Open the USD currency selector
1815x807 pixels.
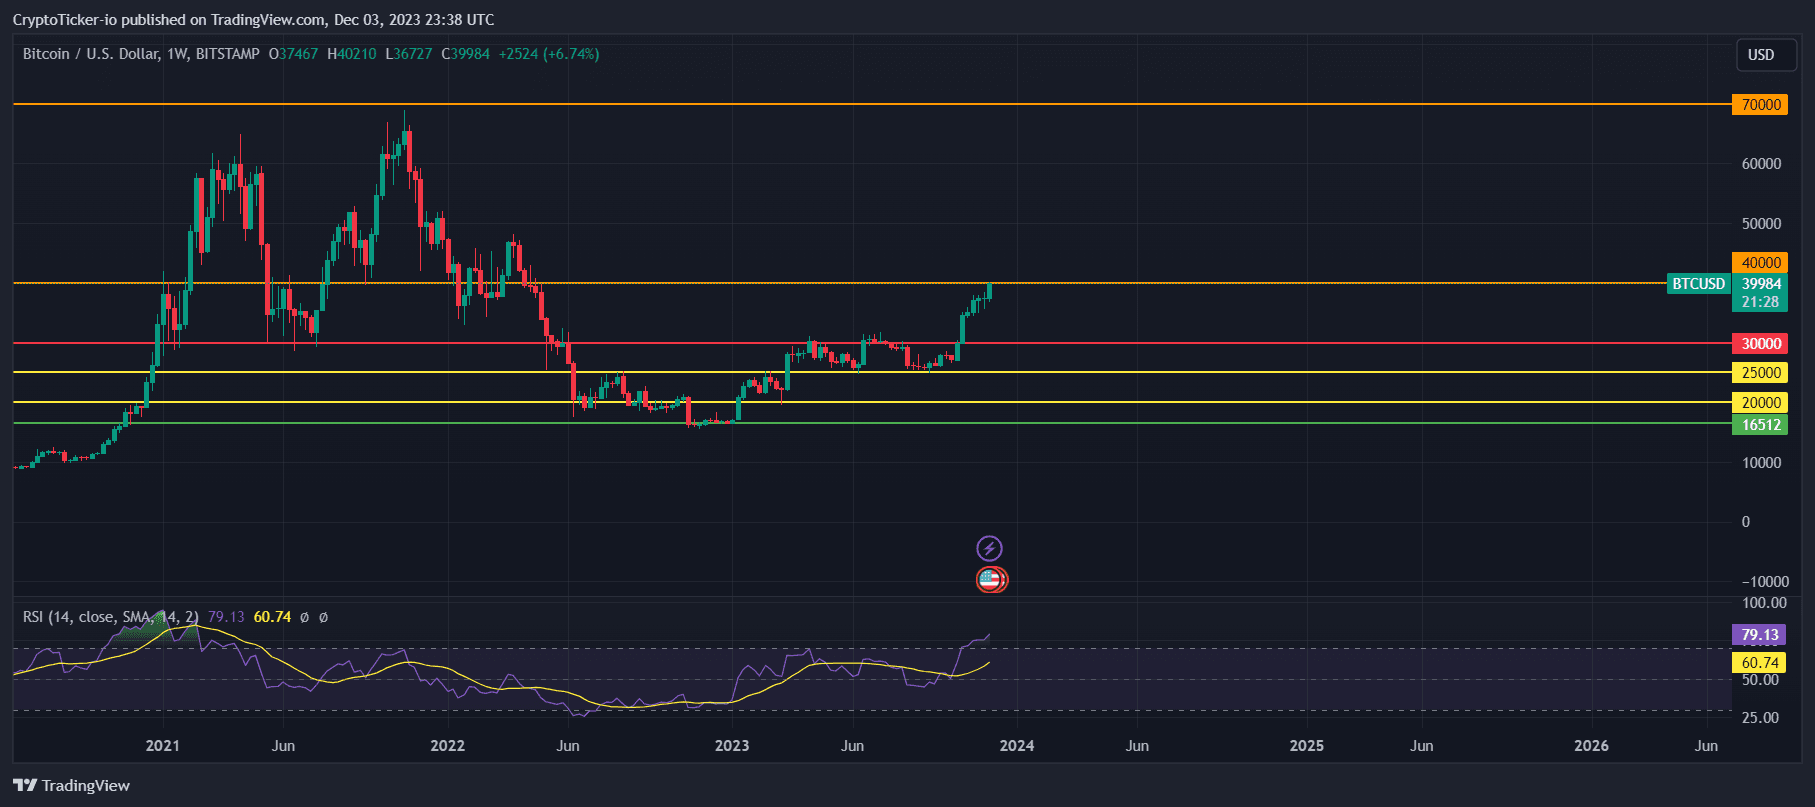pyautogui.click(x=1760, y=55)
